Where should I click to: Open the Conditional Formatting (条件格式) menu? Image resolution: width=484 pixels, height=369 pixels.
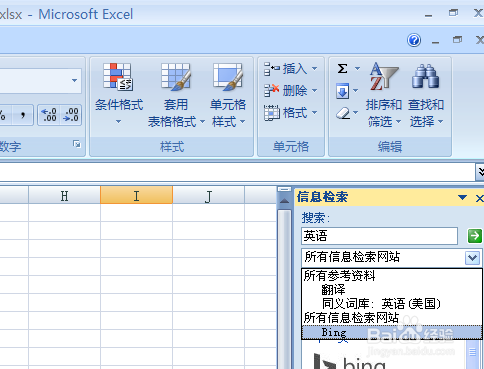point(119,94)
